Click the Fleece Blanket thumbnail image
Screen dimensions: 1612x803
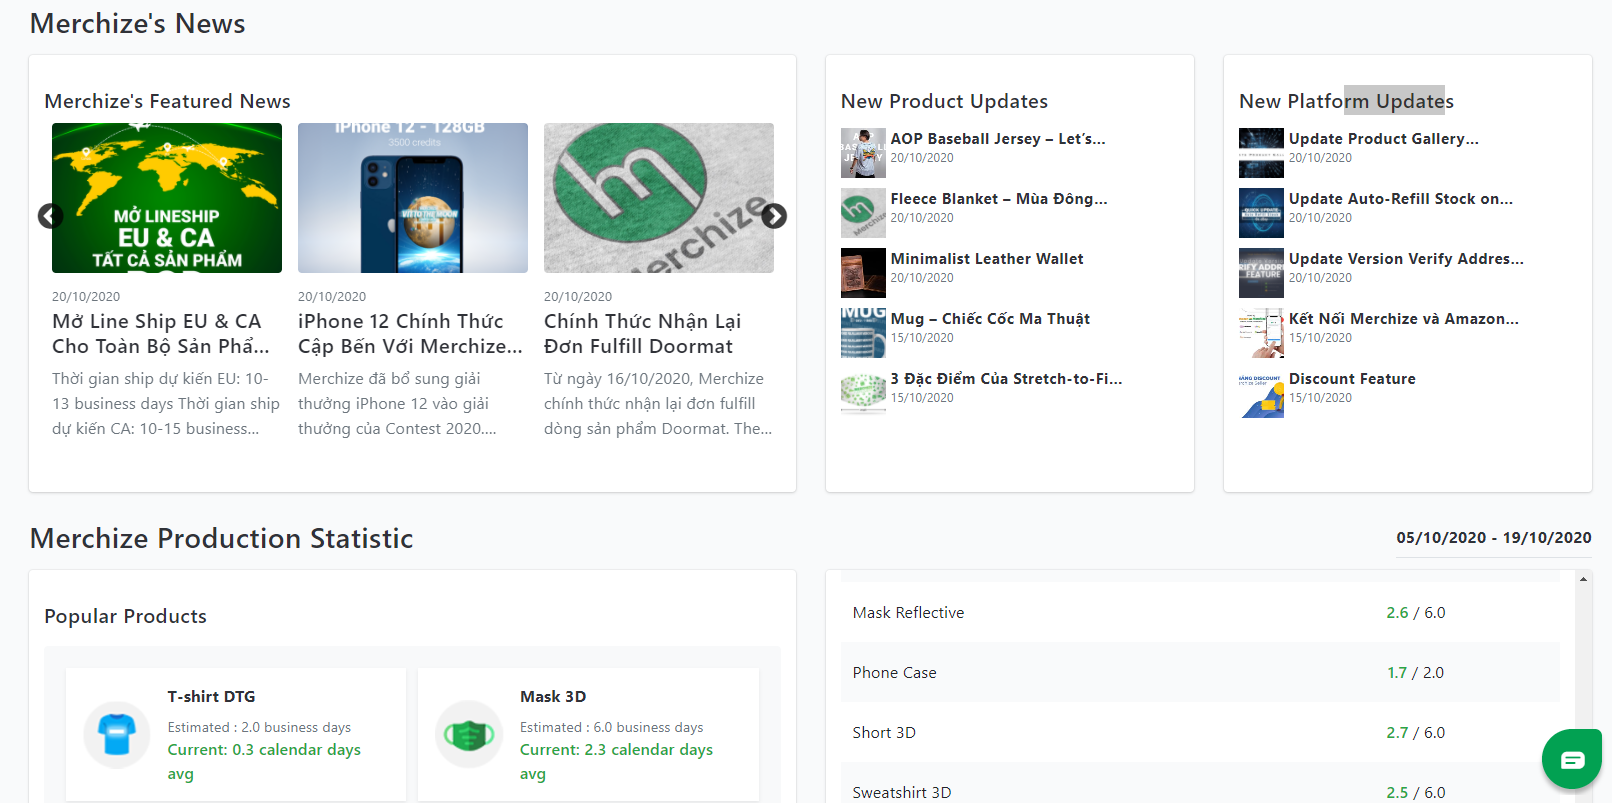tap(863, 213)
